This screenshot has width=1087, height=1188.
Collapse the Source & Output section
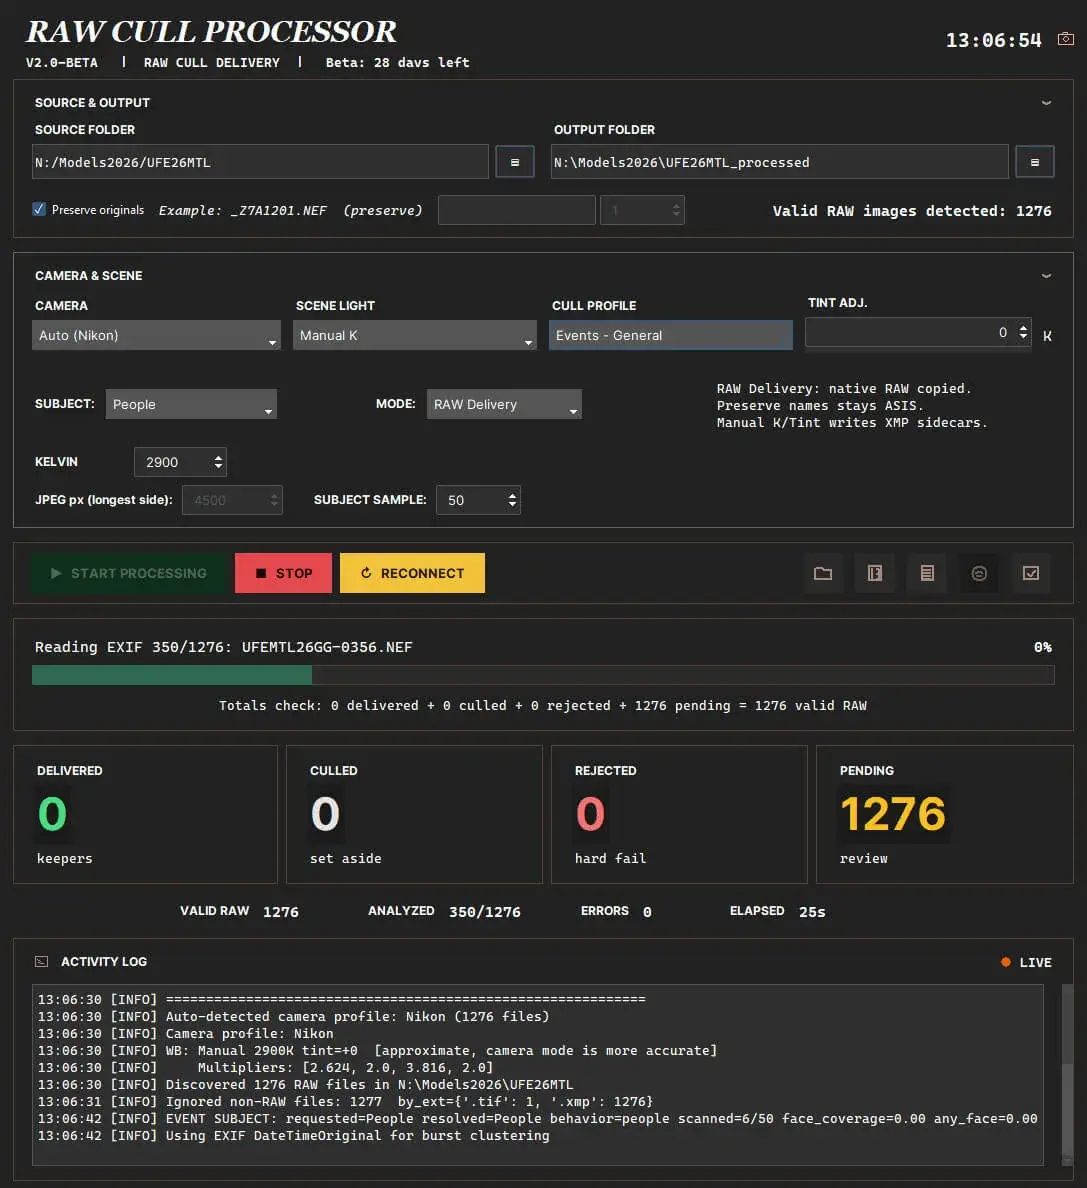1046,103
